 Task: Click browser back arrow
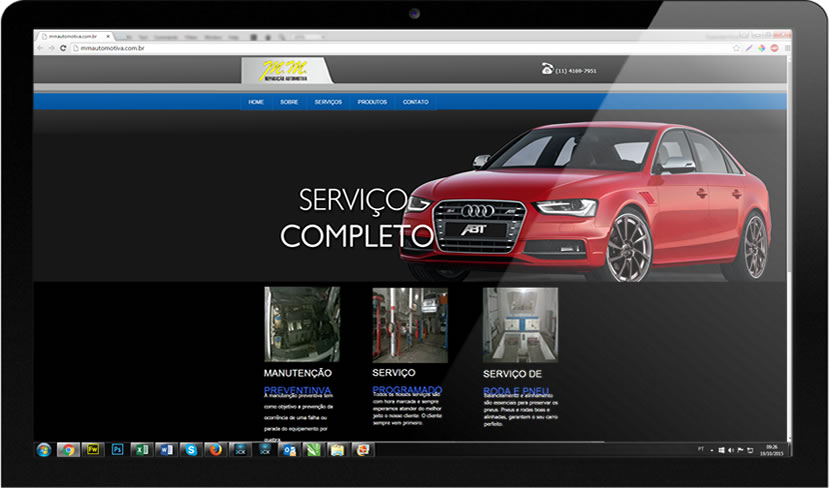40,48
